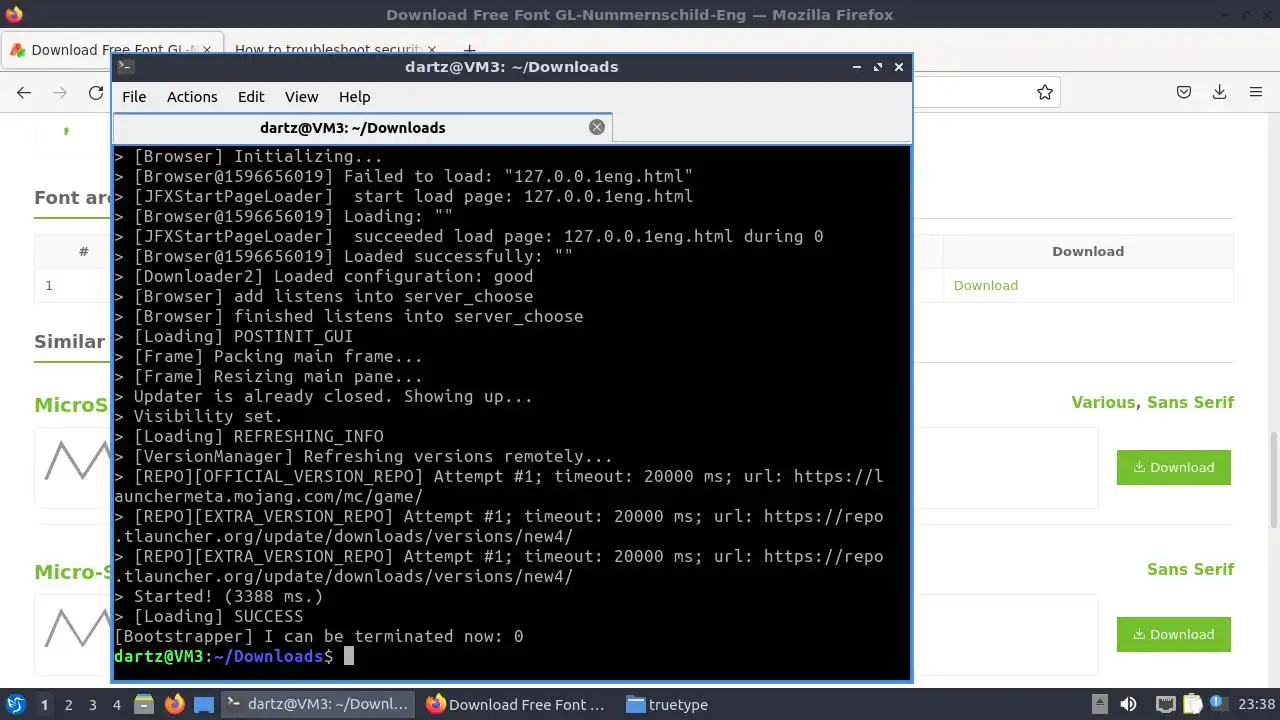Viewport: 1280px width, 720px height.
Task: Select the dartz@VM3: ~/Downloads terminal tab
Action: 362,128
